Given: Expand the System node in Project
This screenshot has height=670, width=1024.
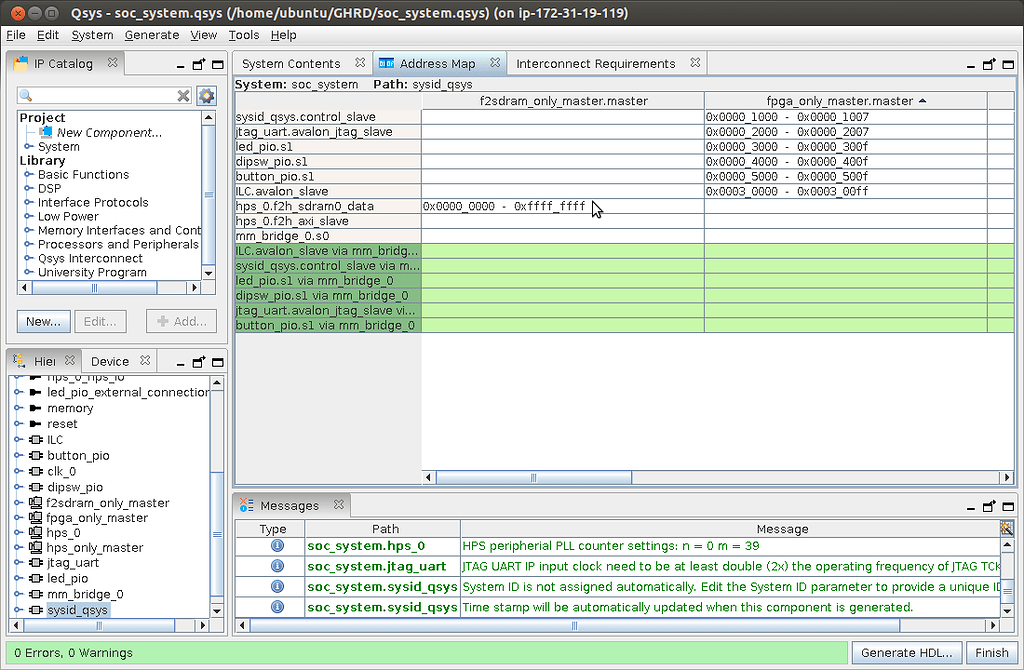Looking at the screenshot, I should [28, 146].
